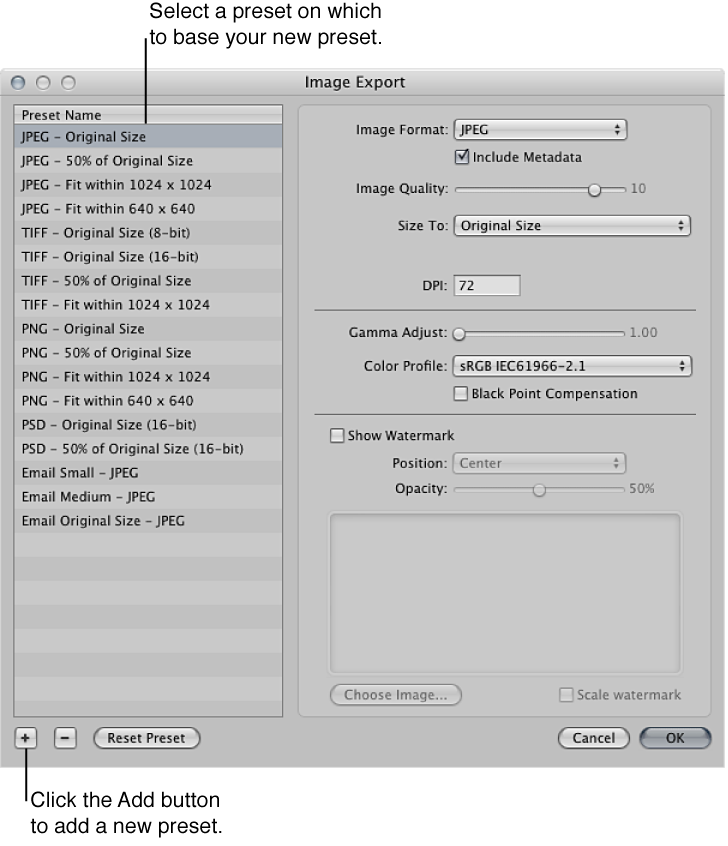Enable Black Point Compensation
The image size is (728, 846).
coord(460,394)
